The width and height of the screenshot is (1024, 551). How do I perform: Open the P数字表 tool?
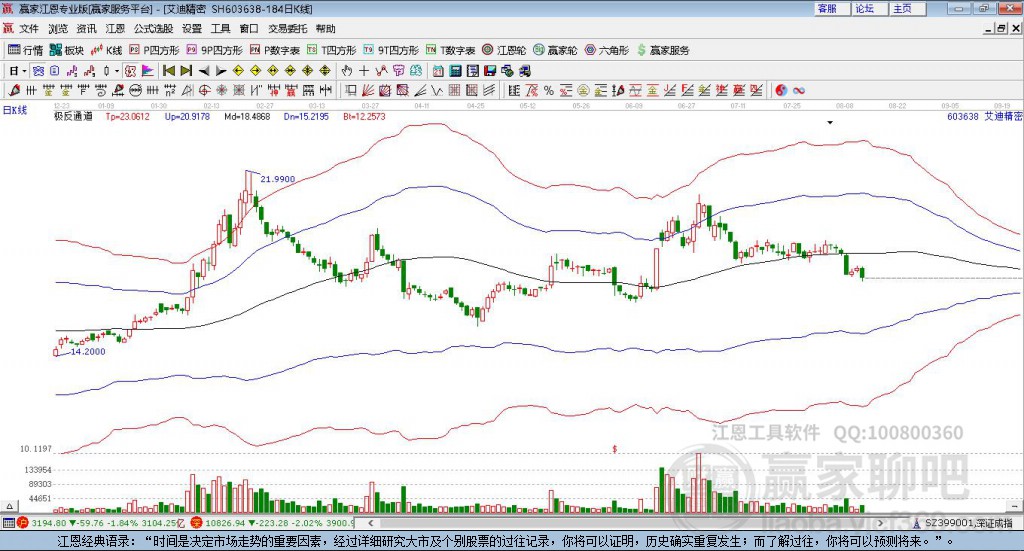[275, 50]
